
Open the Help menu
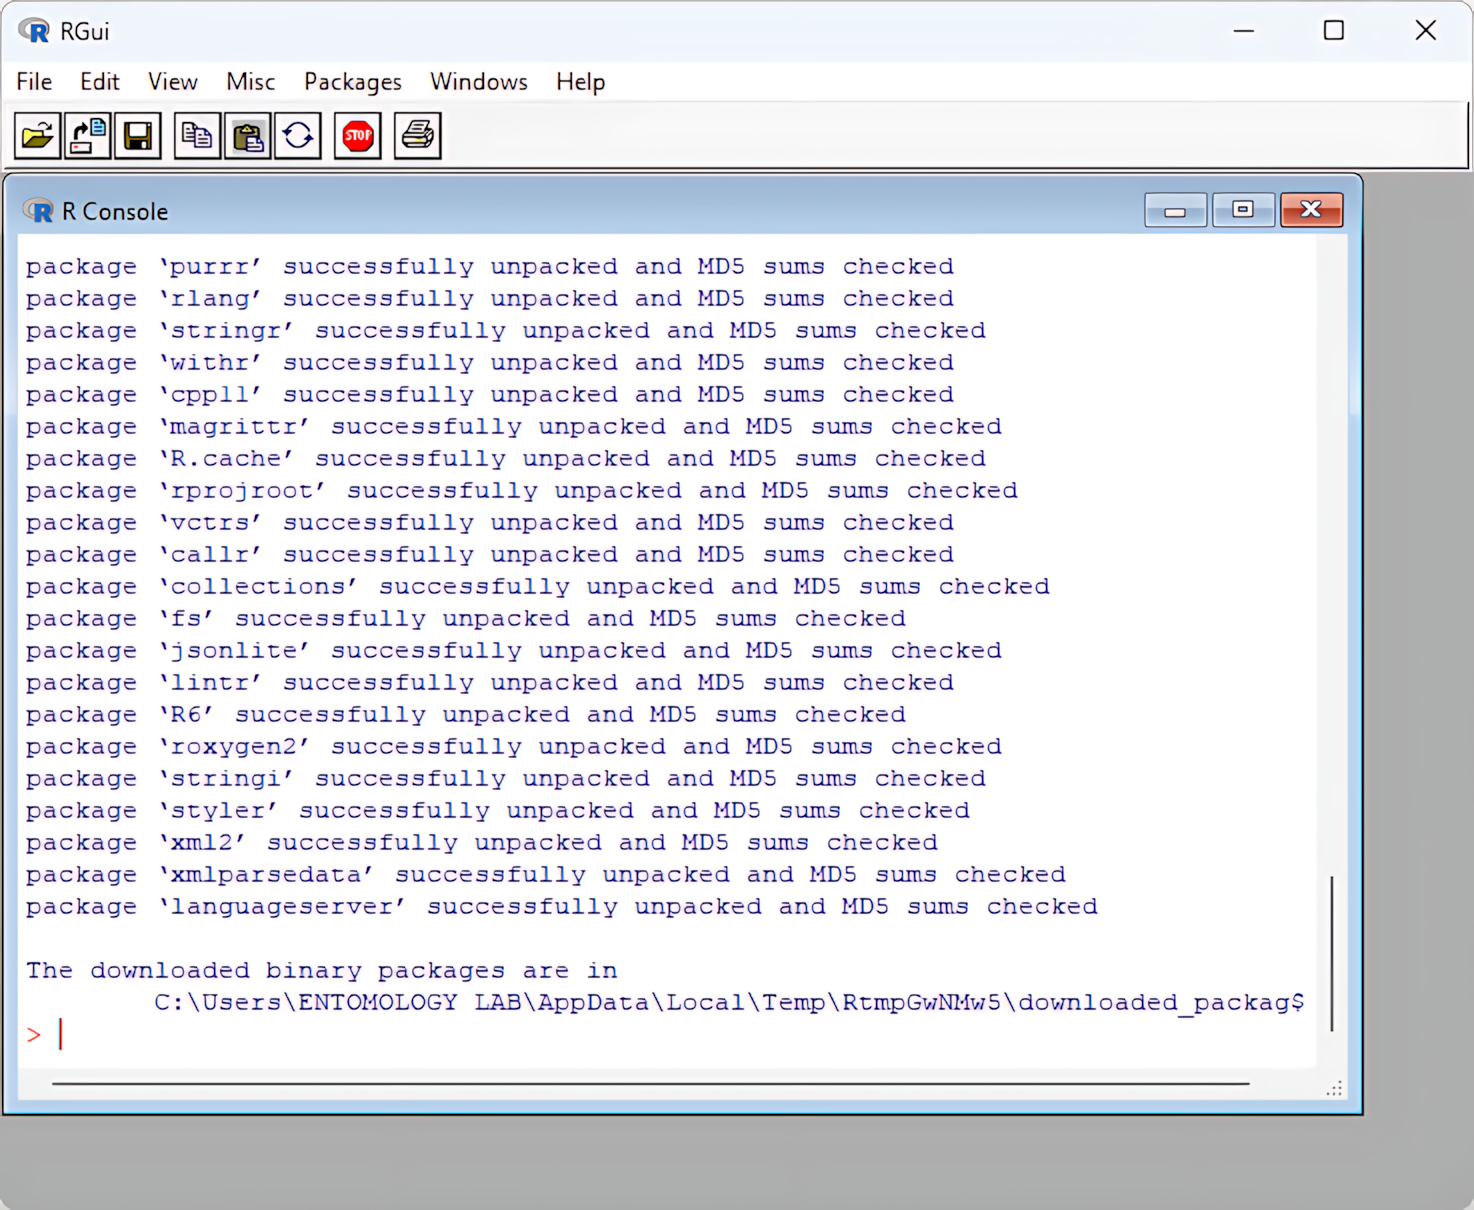580,82
